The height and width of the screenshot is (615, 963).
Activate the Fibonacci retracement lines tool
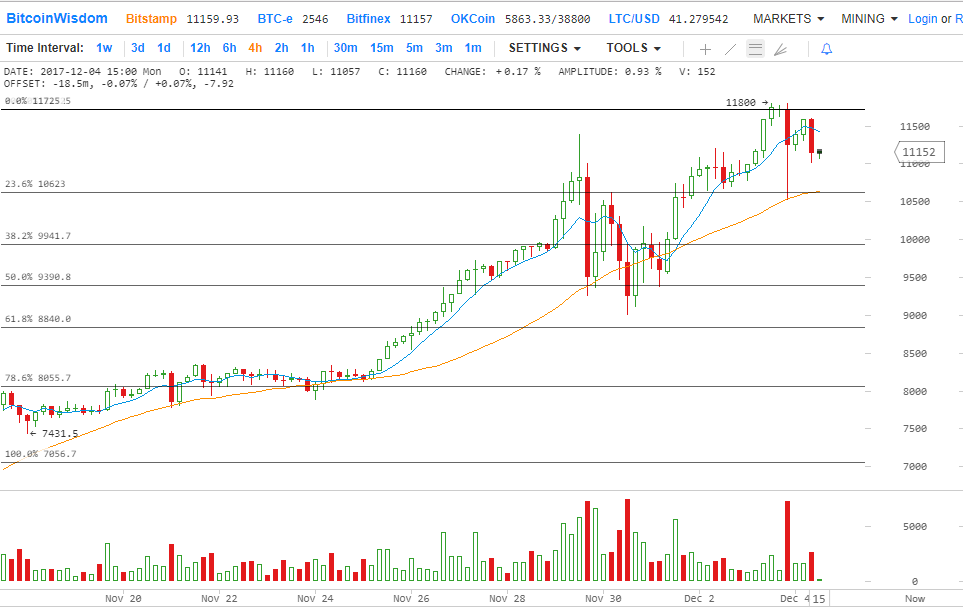click(x=755, y=48)
